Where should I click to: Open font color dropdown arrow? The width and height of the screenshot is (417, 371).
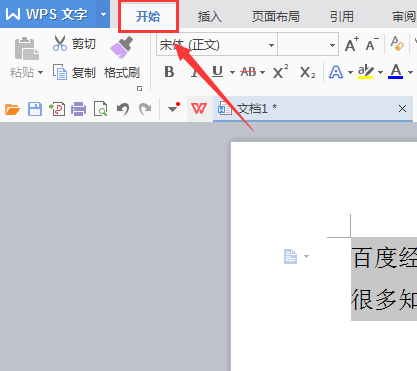click(410, 72)
